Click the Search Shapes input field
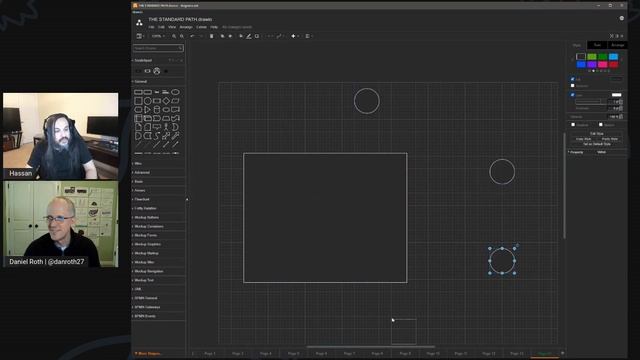Image resolution: width=640 pixels, height=360 pixels. [x=158, y=48]
